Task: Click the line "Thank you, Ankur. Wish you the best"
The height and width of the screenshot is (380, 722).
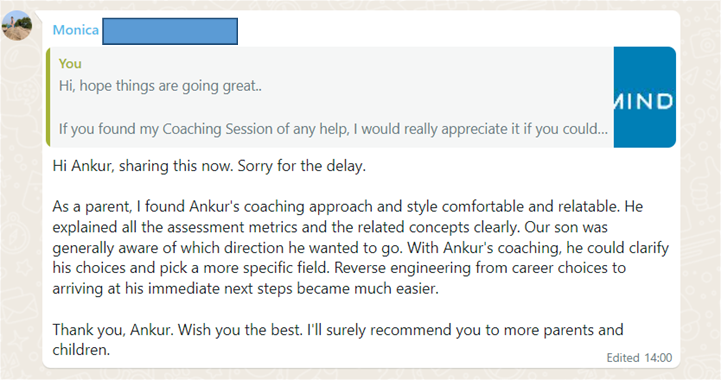Action: (x=338, y=330)
